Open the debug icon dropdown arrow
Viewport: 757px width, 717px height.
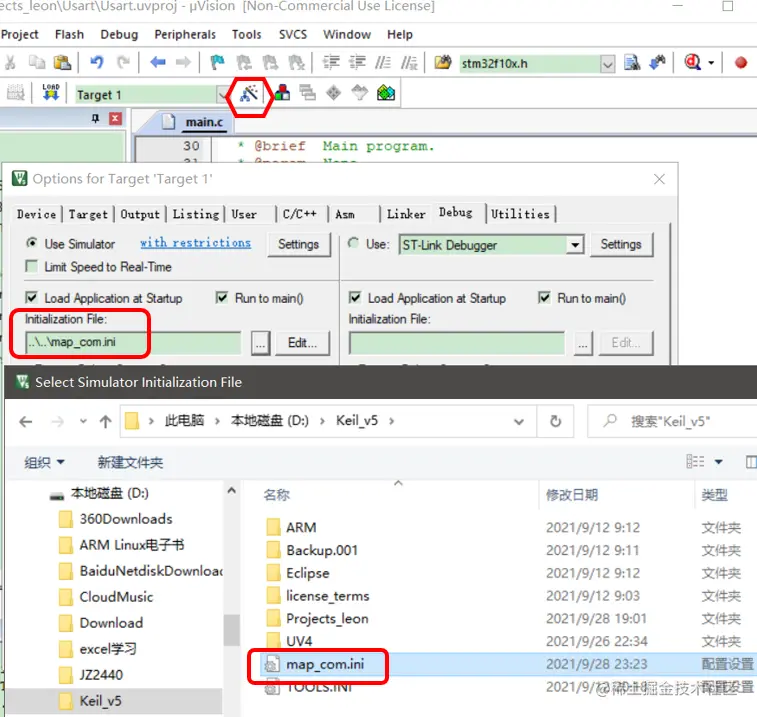[x=711, y=63]
